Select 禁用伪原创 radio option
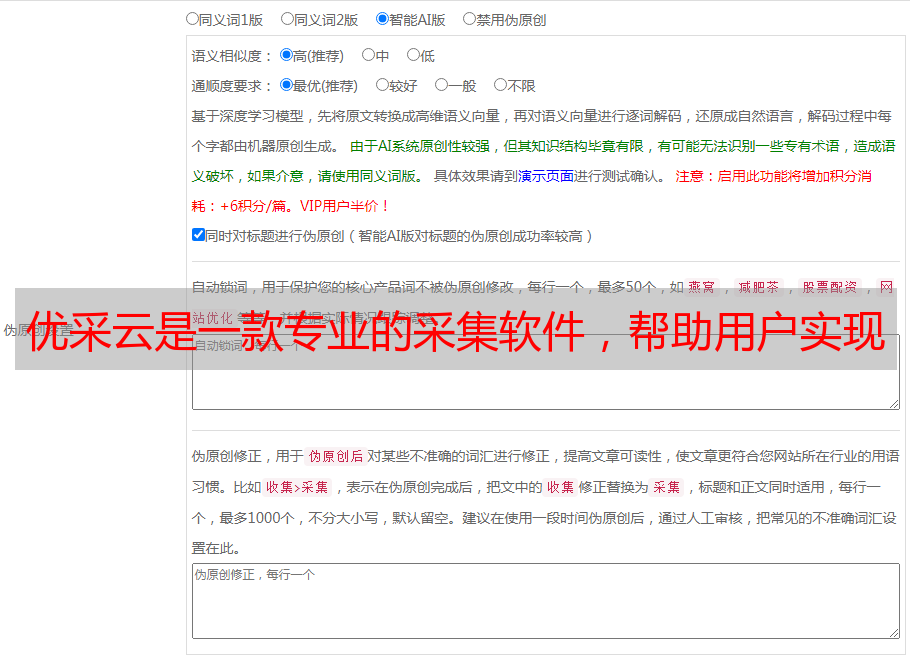911x658 pixels. (469, 19)
